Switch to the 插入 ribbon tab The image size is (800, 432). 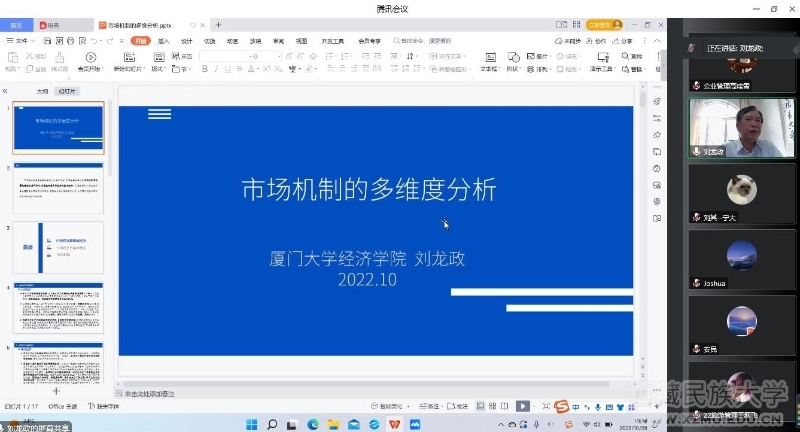click(164, 41)
